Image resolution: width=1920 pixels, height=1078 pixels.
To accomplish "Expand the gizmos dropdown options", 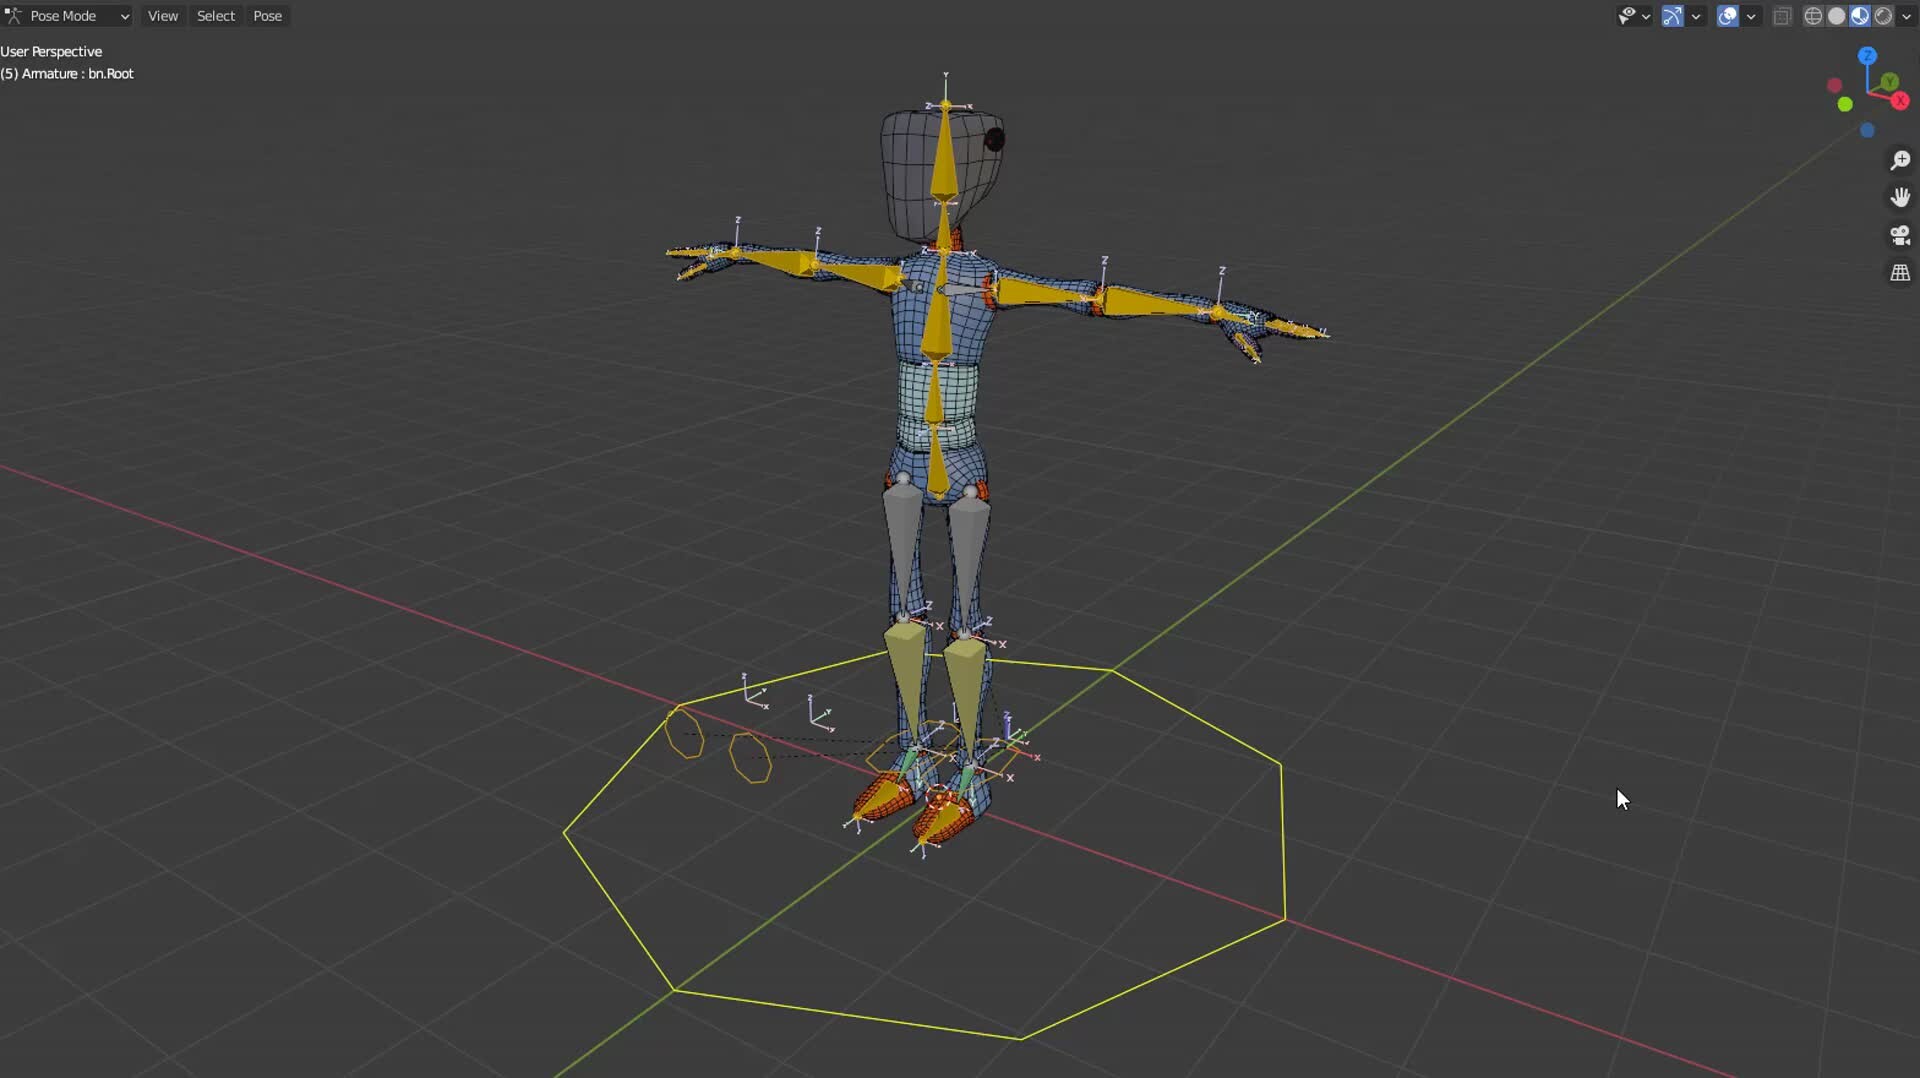I will tap(1697, 16).
